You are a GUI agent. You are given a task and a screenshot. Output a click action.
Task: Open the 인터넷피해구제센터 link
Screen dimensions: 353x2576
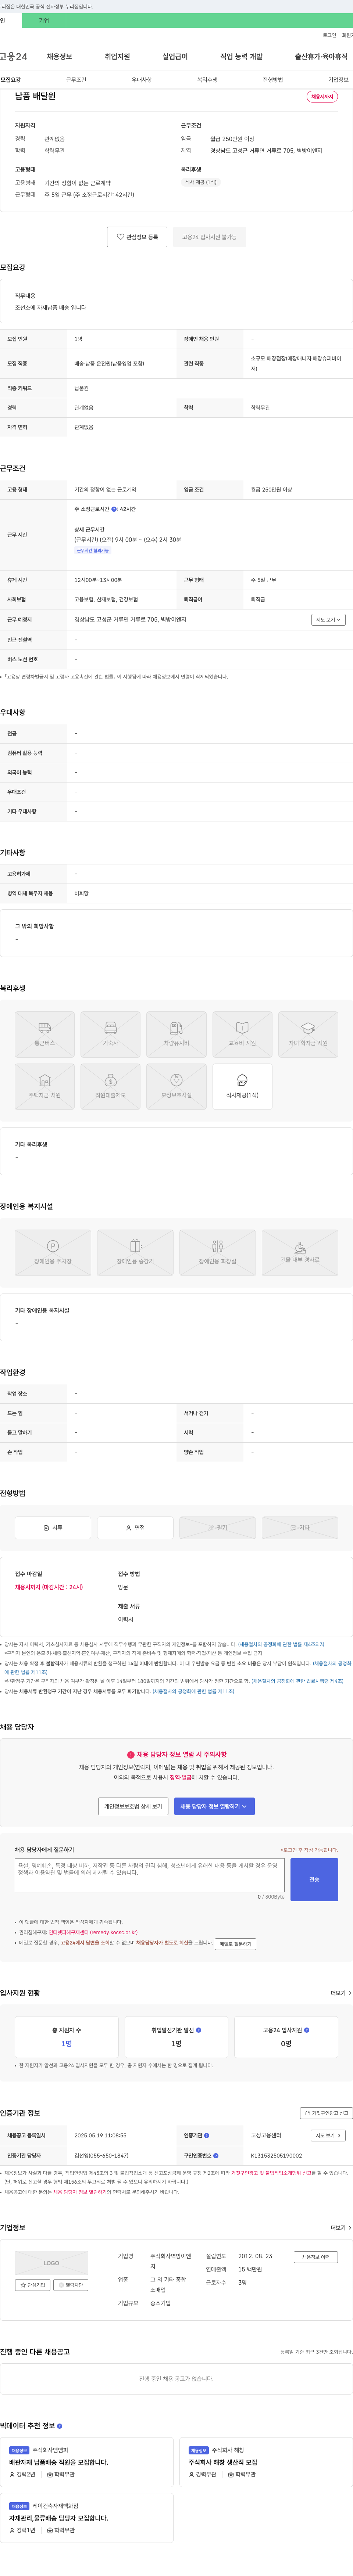click(93, 1932)
